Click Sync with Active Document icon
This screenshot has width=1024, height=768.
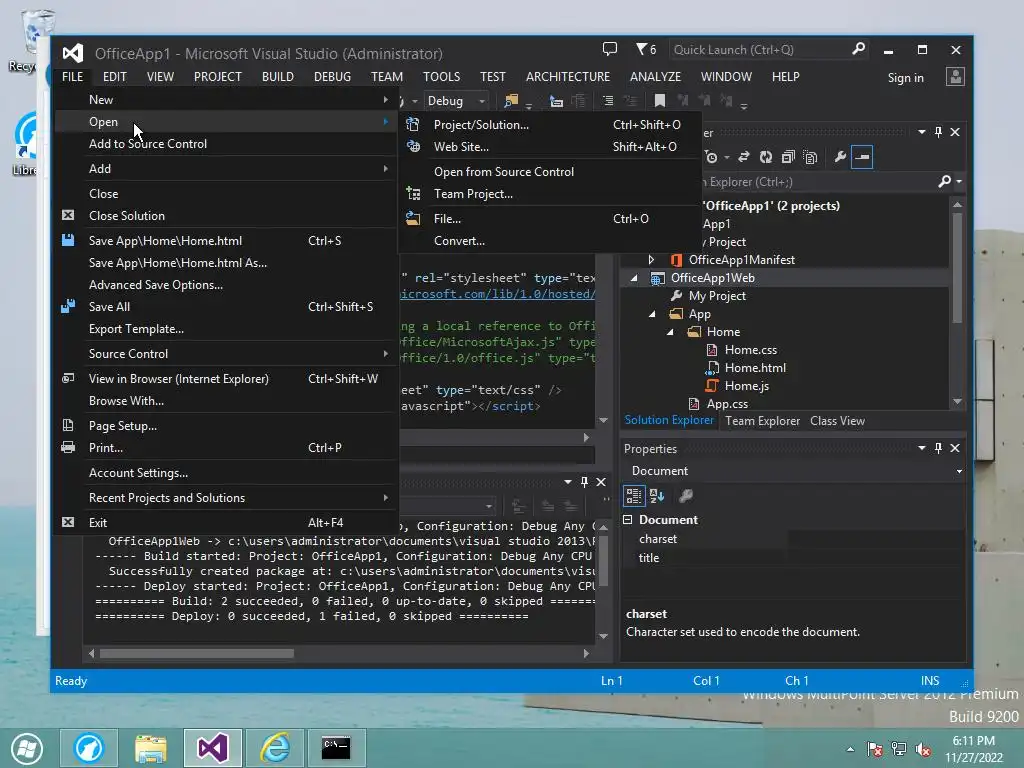pyautogui.click(x=744, y=157)
